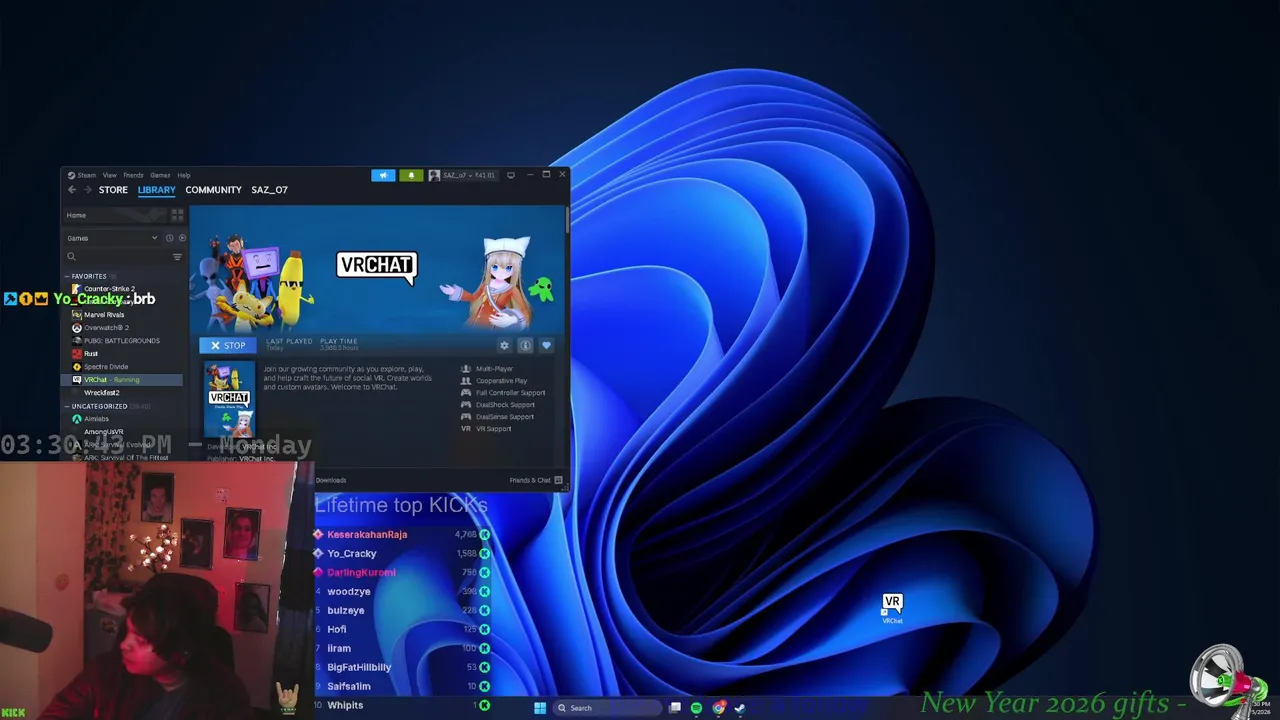Open the Help menu
Image resolution: width=1280 pixels, height=720 pixels.
coord(184,175)
